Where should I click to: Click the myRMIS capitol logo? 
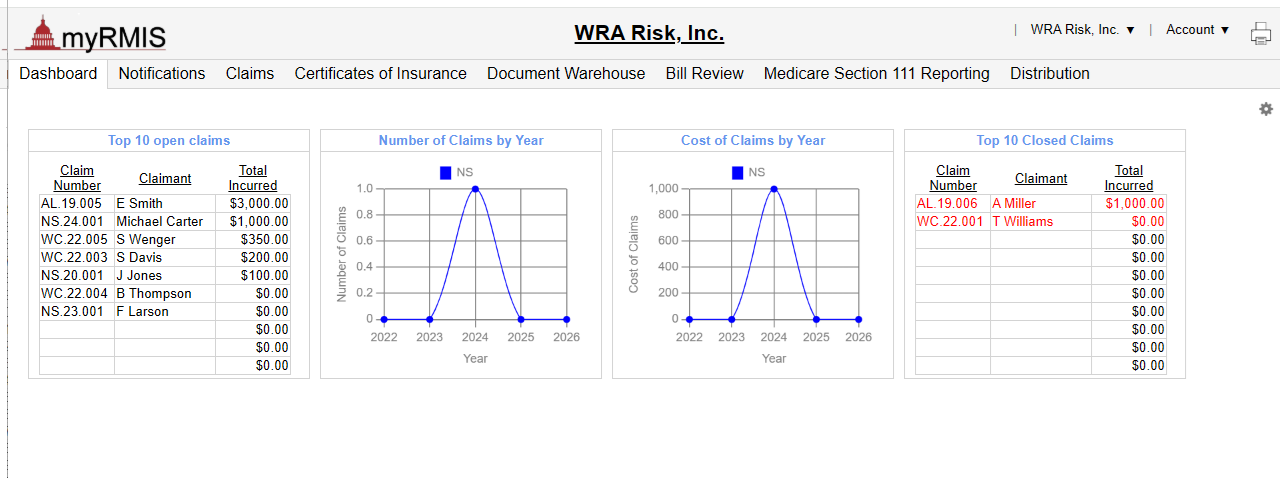[x=91, y=34]
